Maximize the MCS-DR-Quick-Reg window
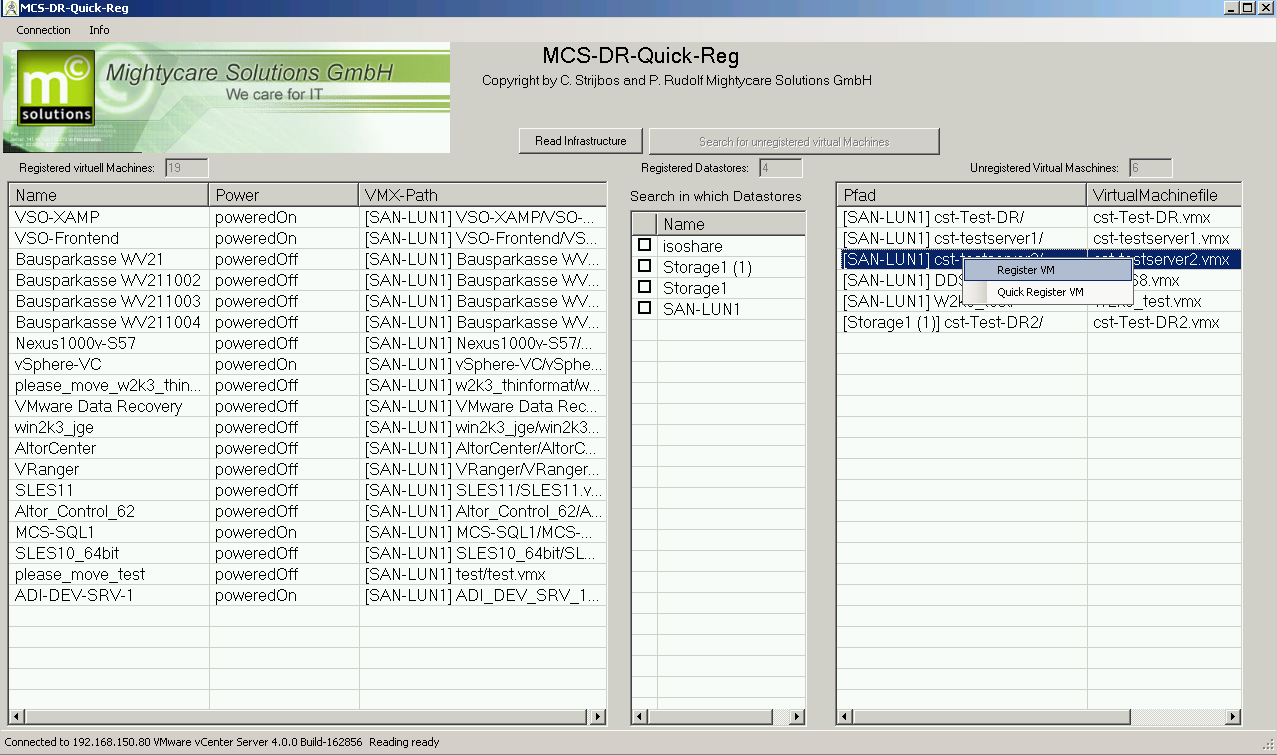Viewport: 1277px width, 755px height. (1246, 8)
